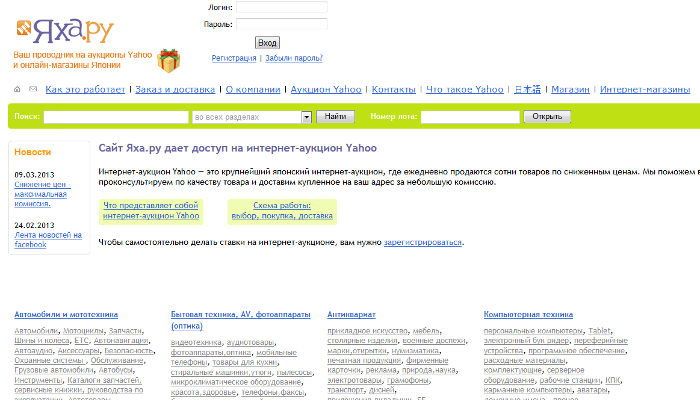700x400 pixels.
Task: Open товары для кухни subcategory link
Action: 245,362
